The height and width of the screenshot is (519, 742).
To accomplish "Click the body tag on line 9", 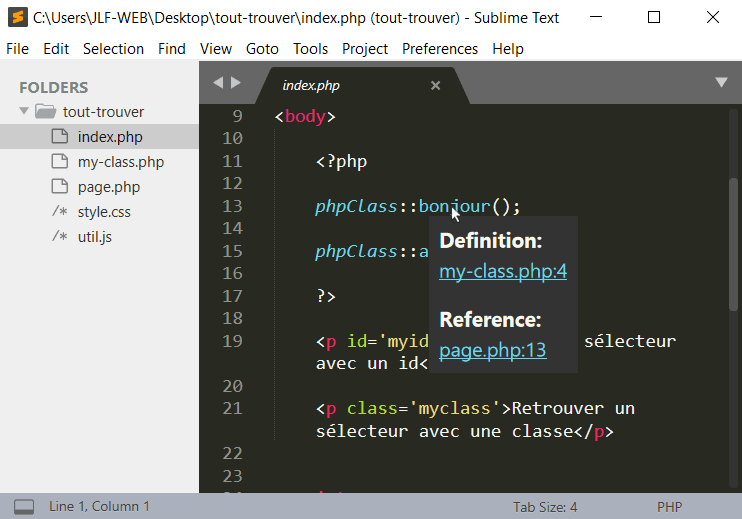I will 305,116.
